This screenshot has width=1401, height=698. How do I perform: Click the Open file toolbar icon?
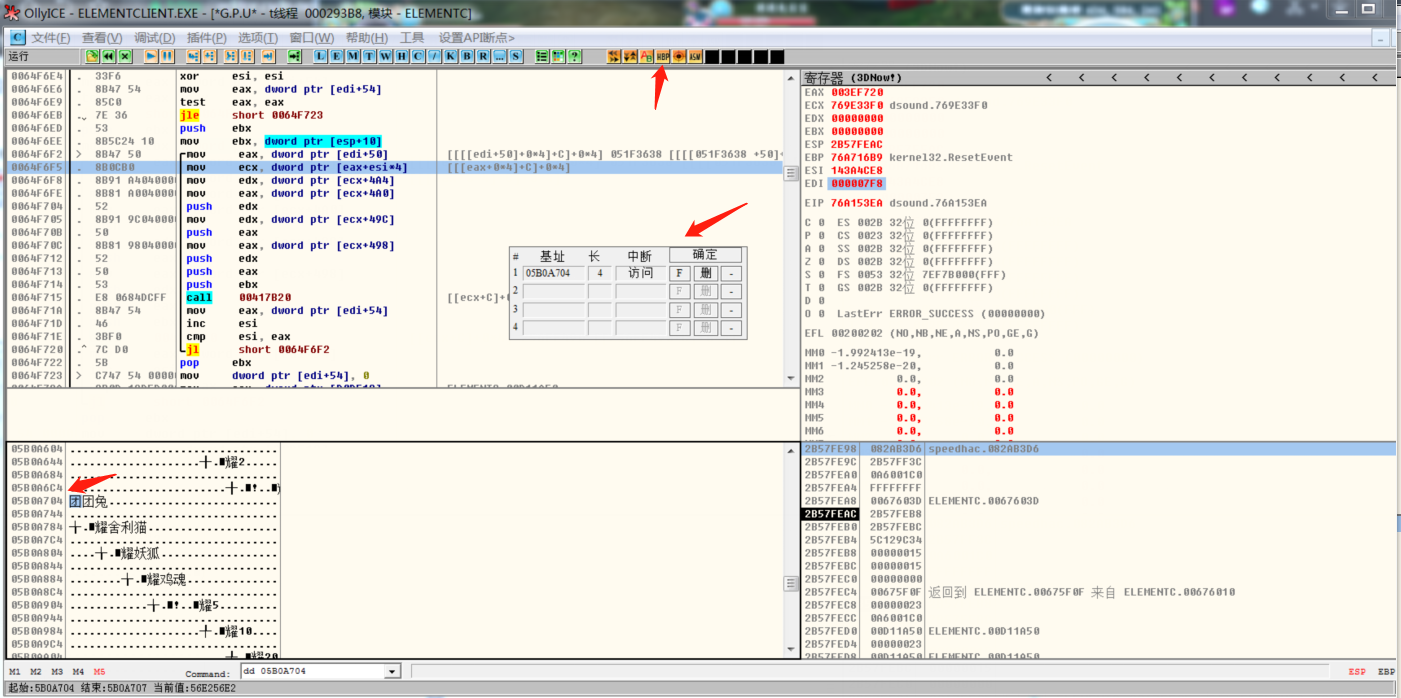pos(92,56)
